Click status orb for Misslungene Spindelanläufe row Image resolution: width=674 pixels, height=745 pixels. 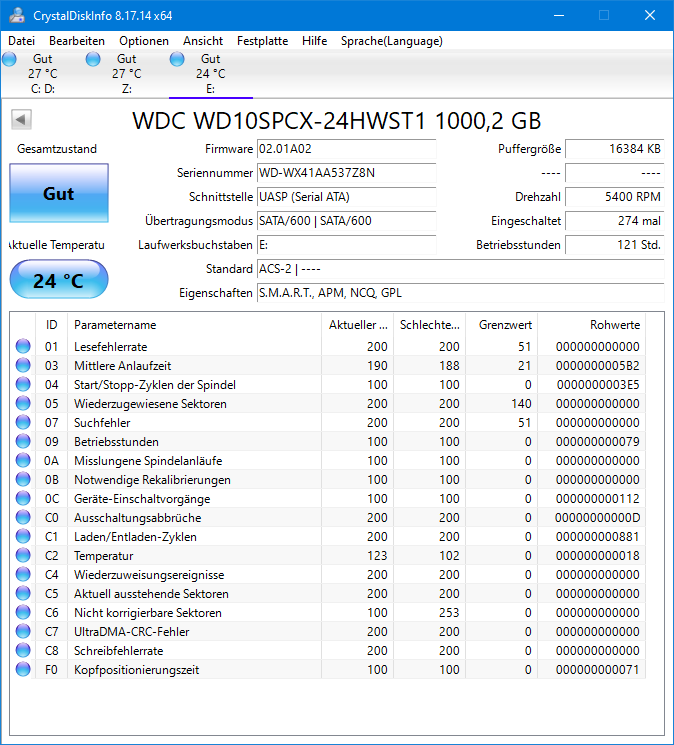23,460
